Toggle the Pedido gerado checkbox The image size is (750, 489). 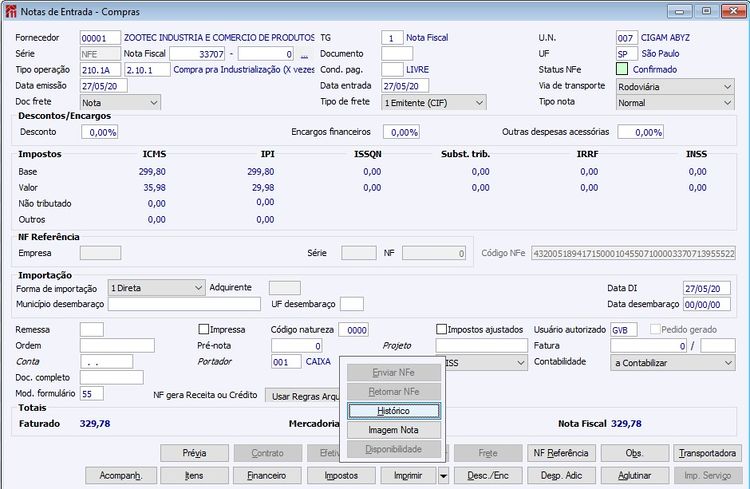pos(655,329)
